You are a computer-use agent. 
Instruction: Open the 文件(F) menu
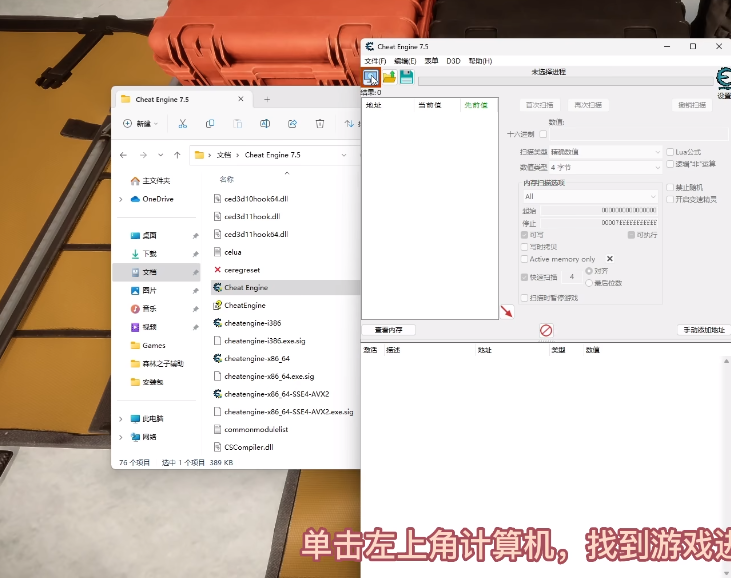click(375, 61)
